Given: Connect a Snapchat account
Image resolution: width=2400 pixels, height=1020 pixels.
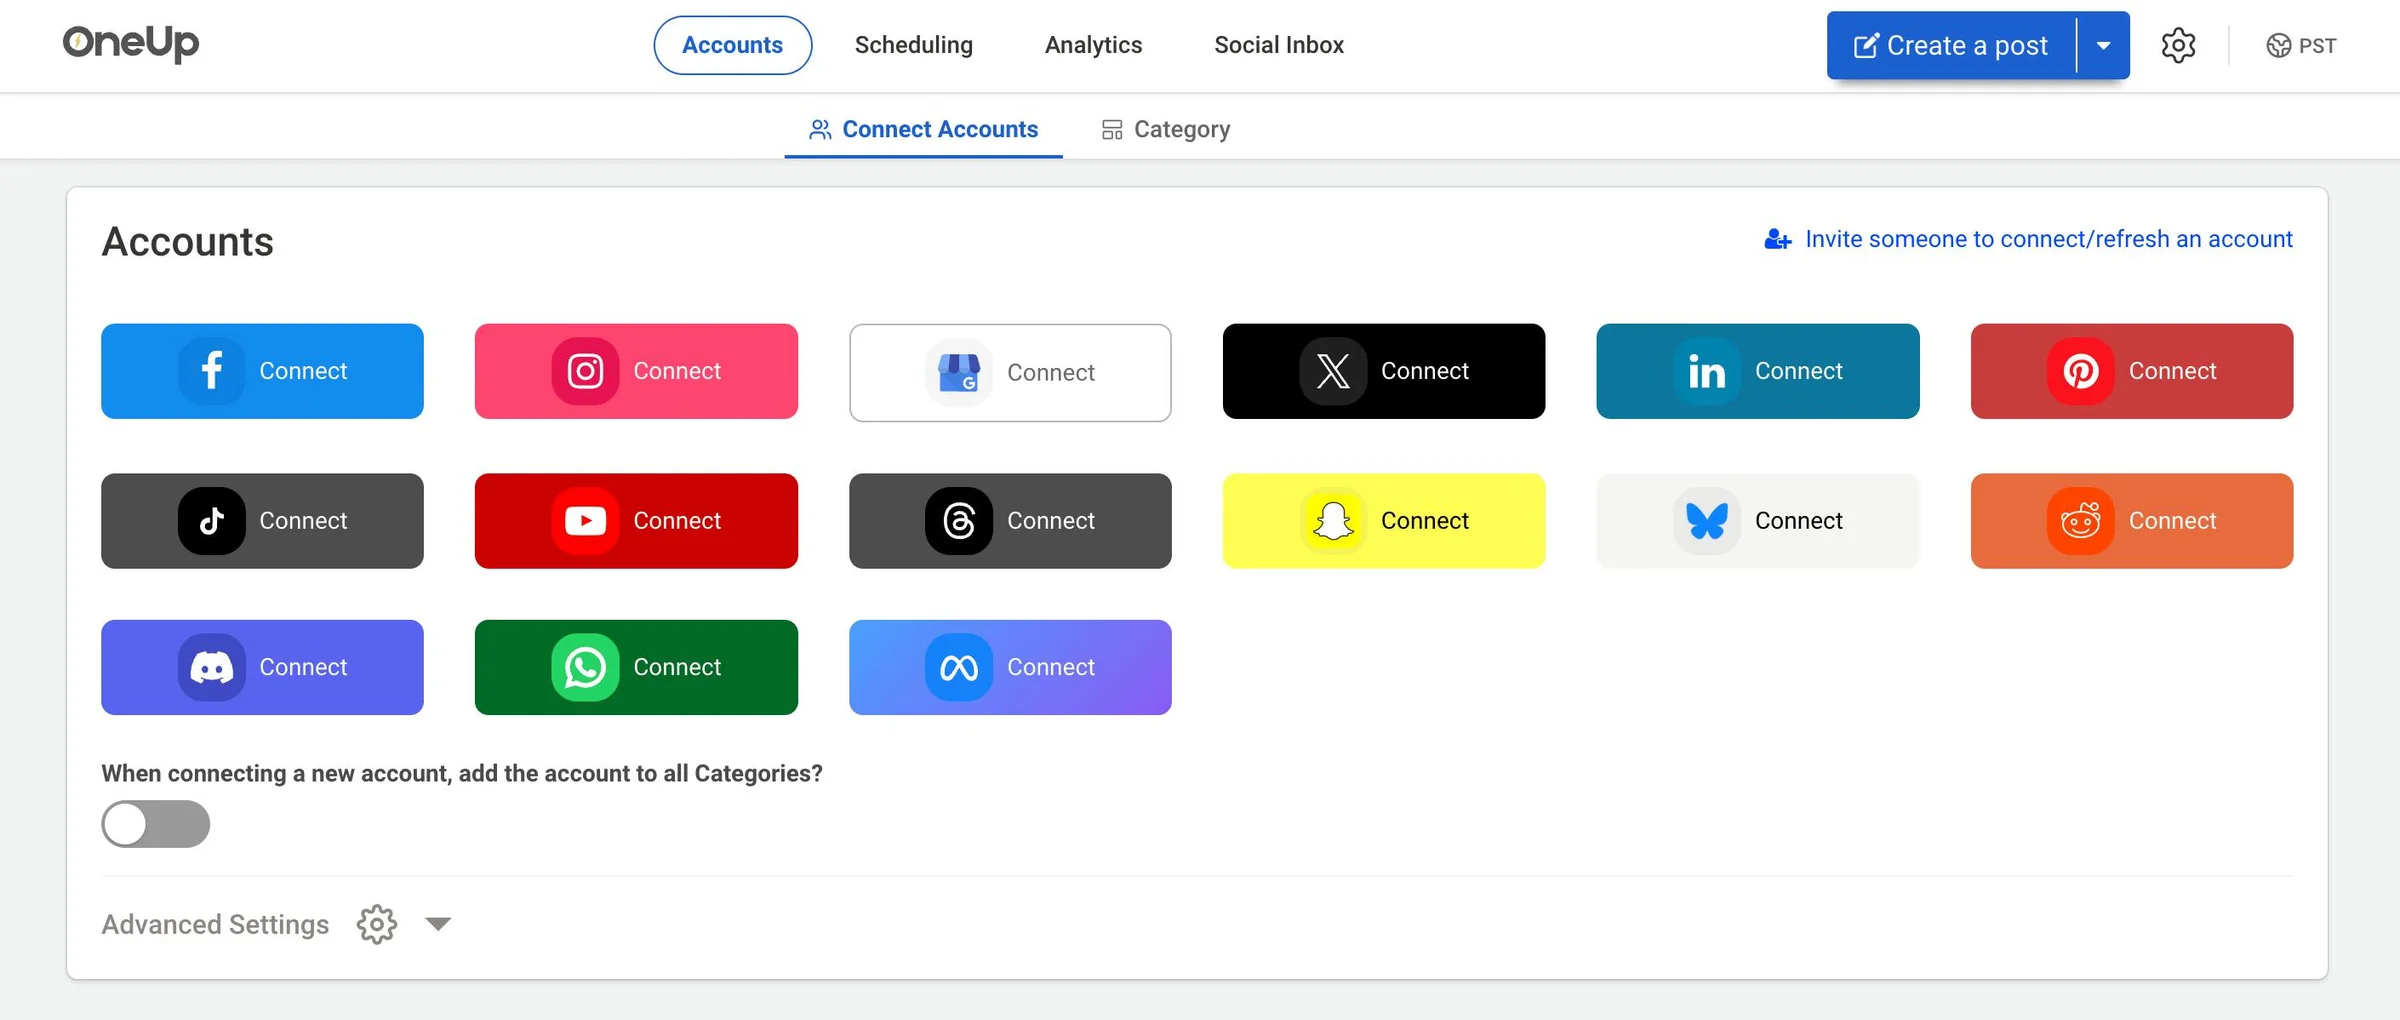Looking at the screenshot, I should 1384,521.
